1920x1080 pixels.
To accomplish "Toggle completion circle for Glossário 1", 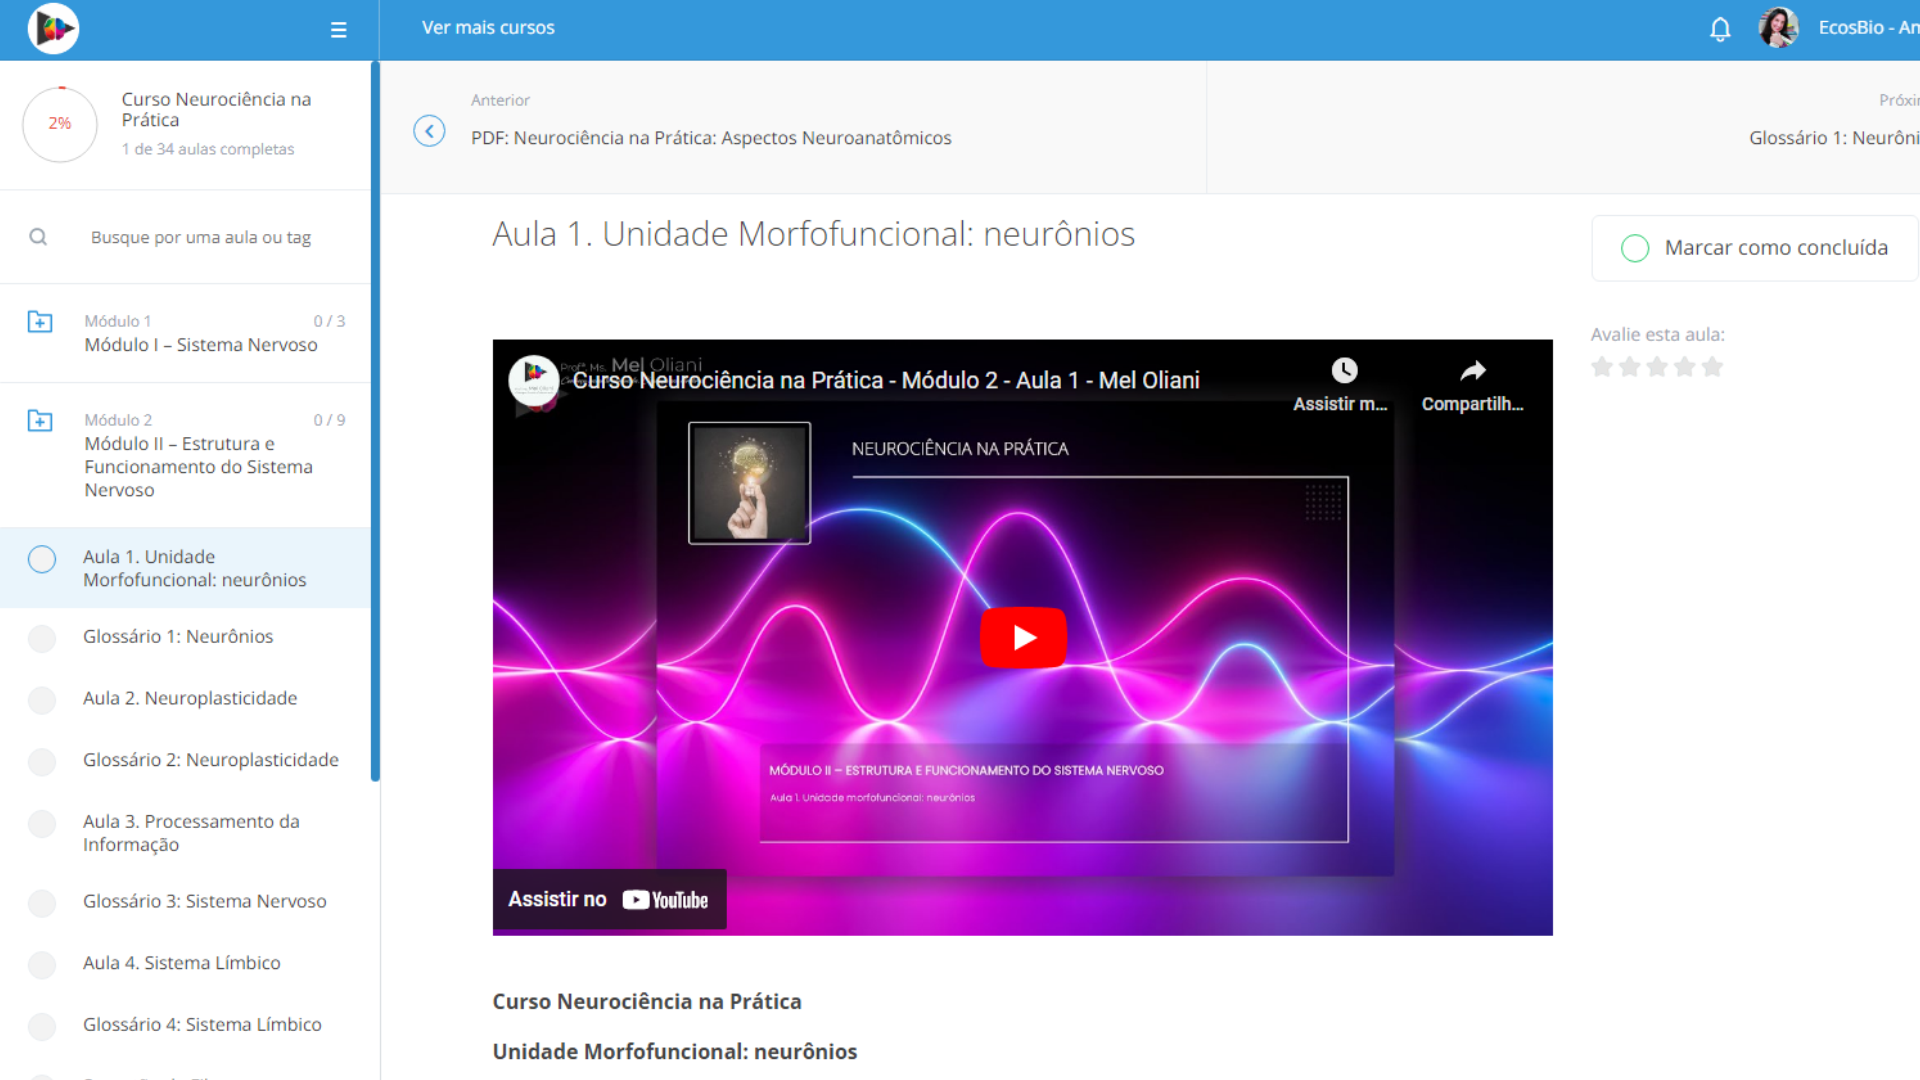I will [x=42, y=639].
